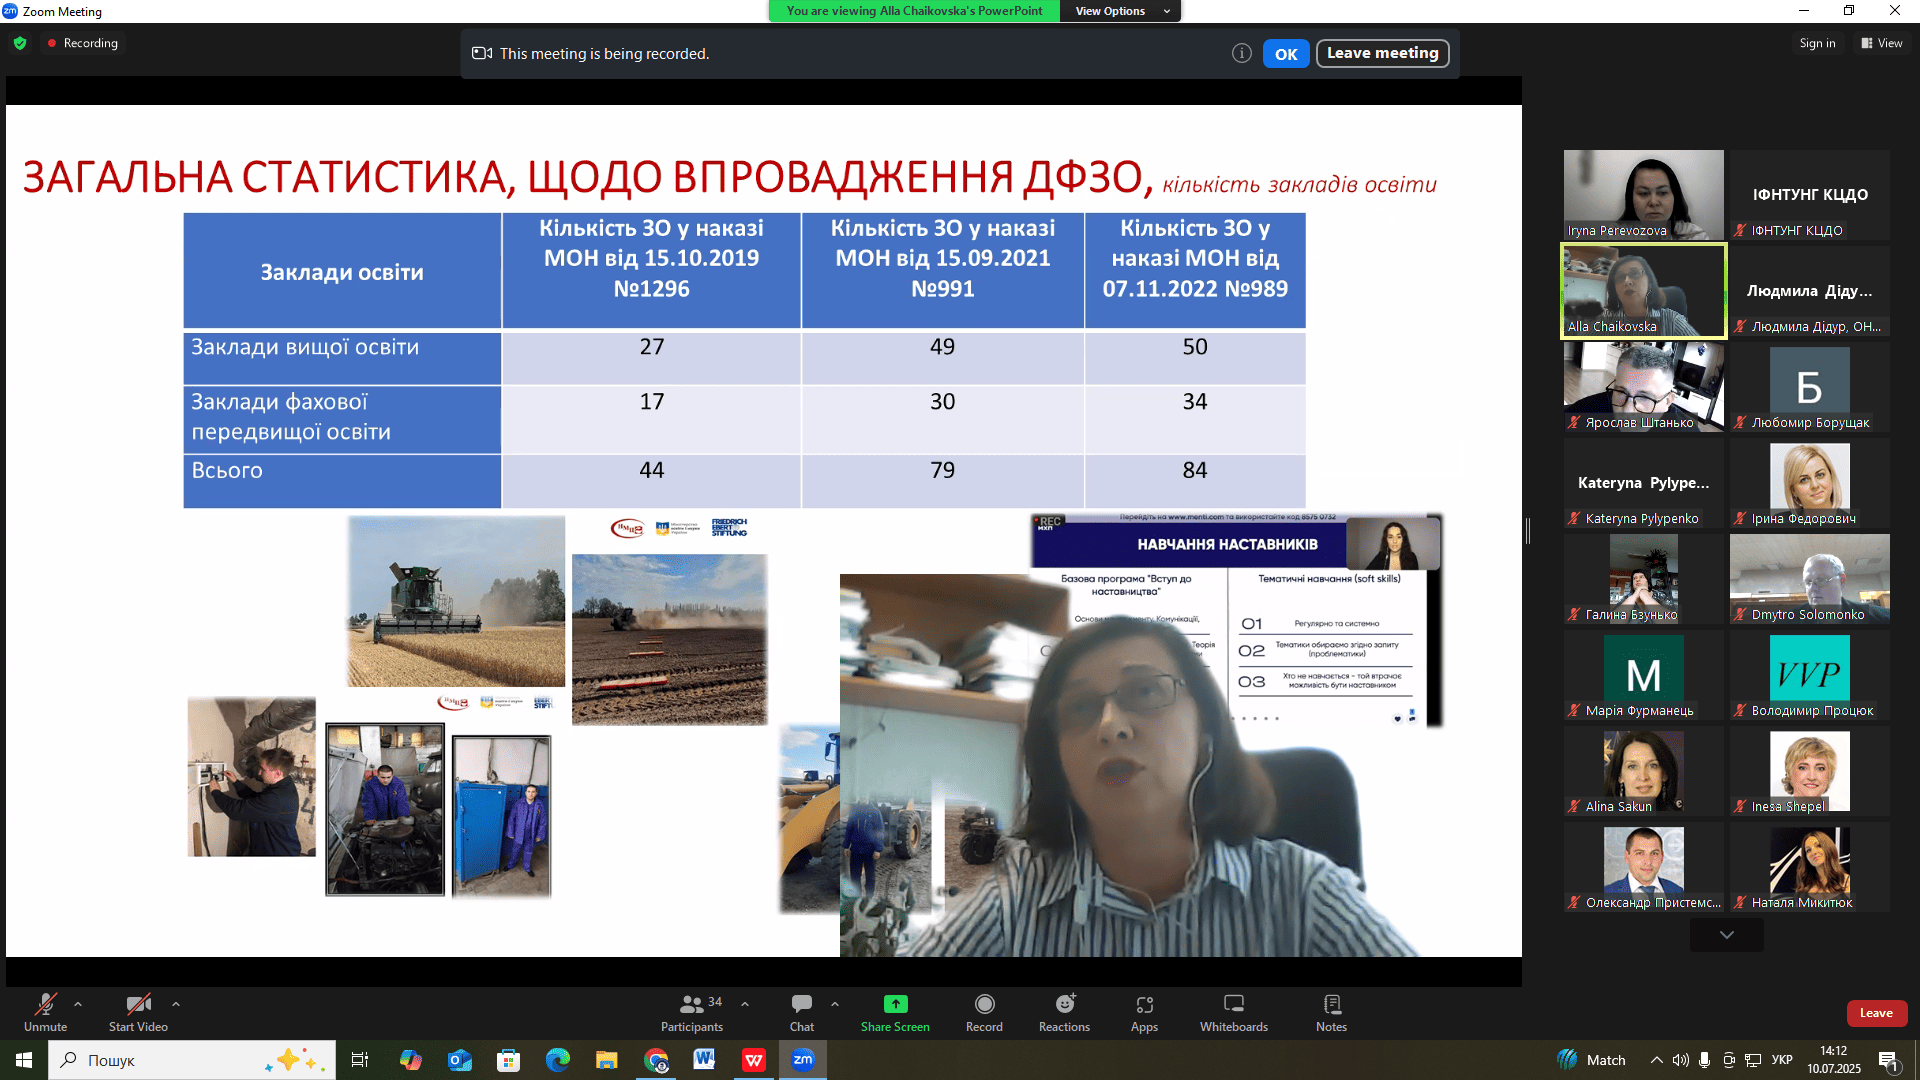Click Match widget on taskbar
This screenshot has height=1080, width=1920.
click(x=1592, y=1060)
